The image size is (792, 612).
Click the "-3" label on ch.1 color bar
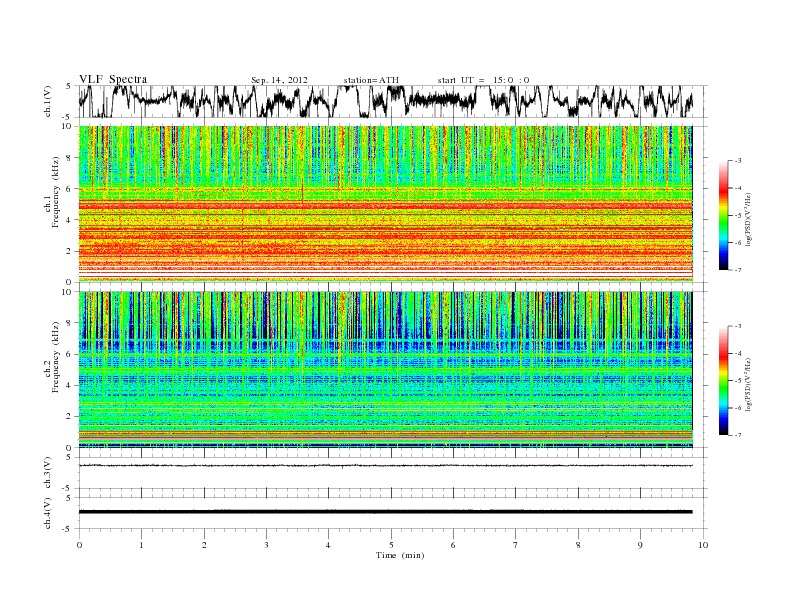point(737,161)
